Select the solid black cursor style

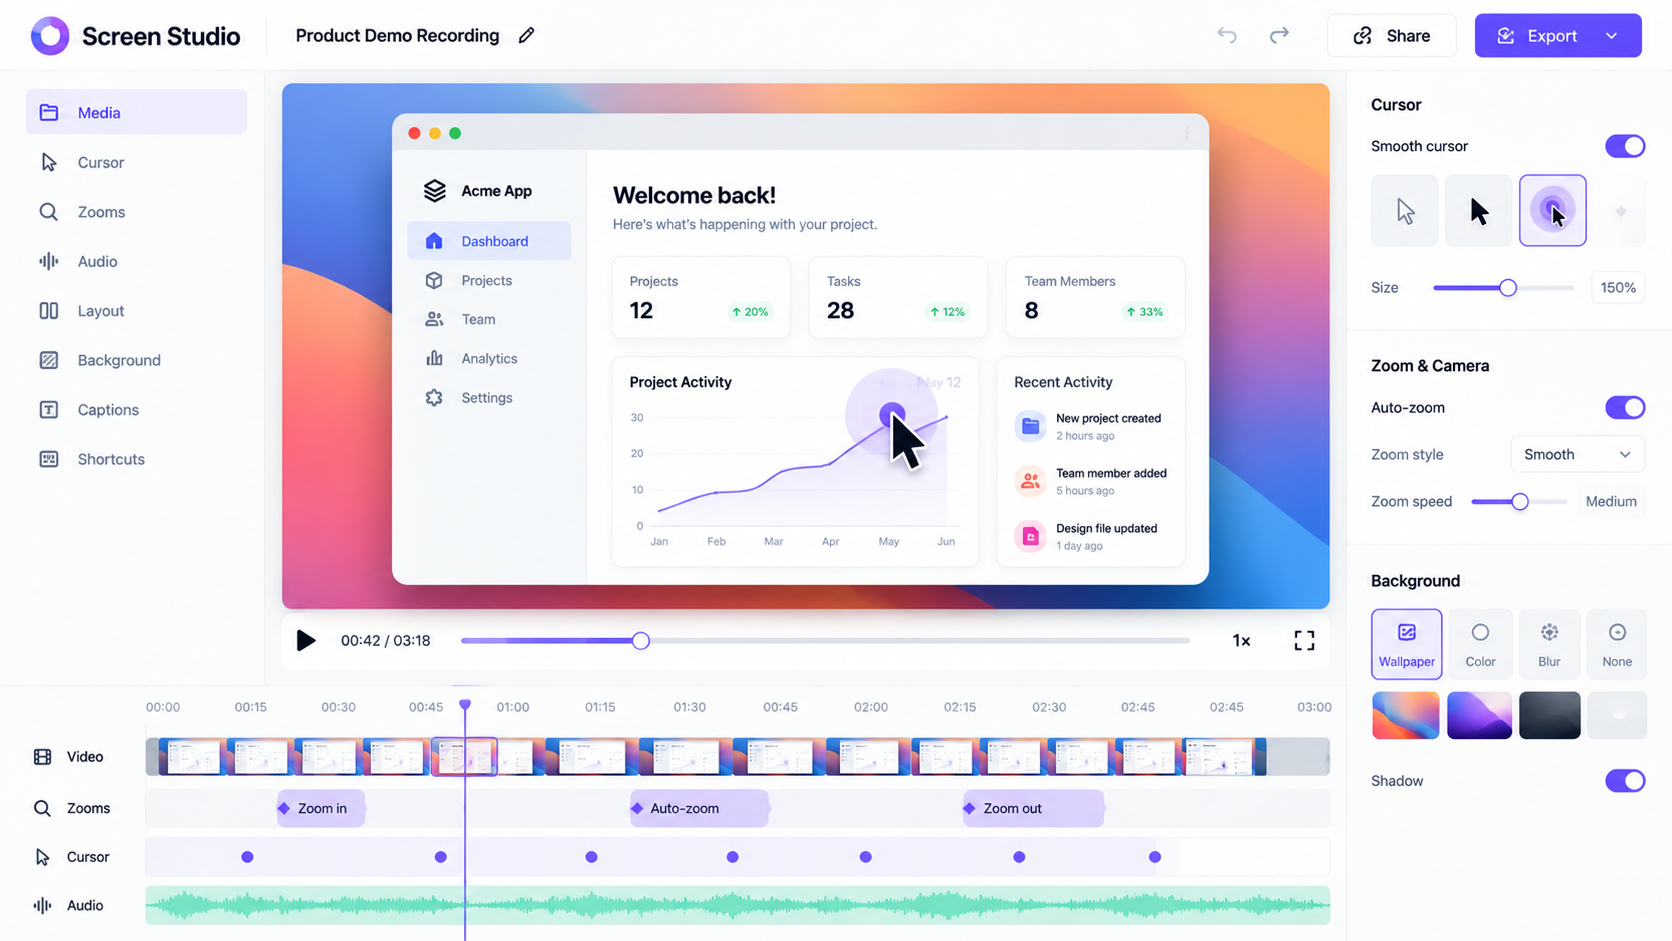coord(1478,210)
